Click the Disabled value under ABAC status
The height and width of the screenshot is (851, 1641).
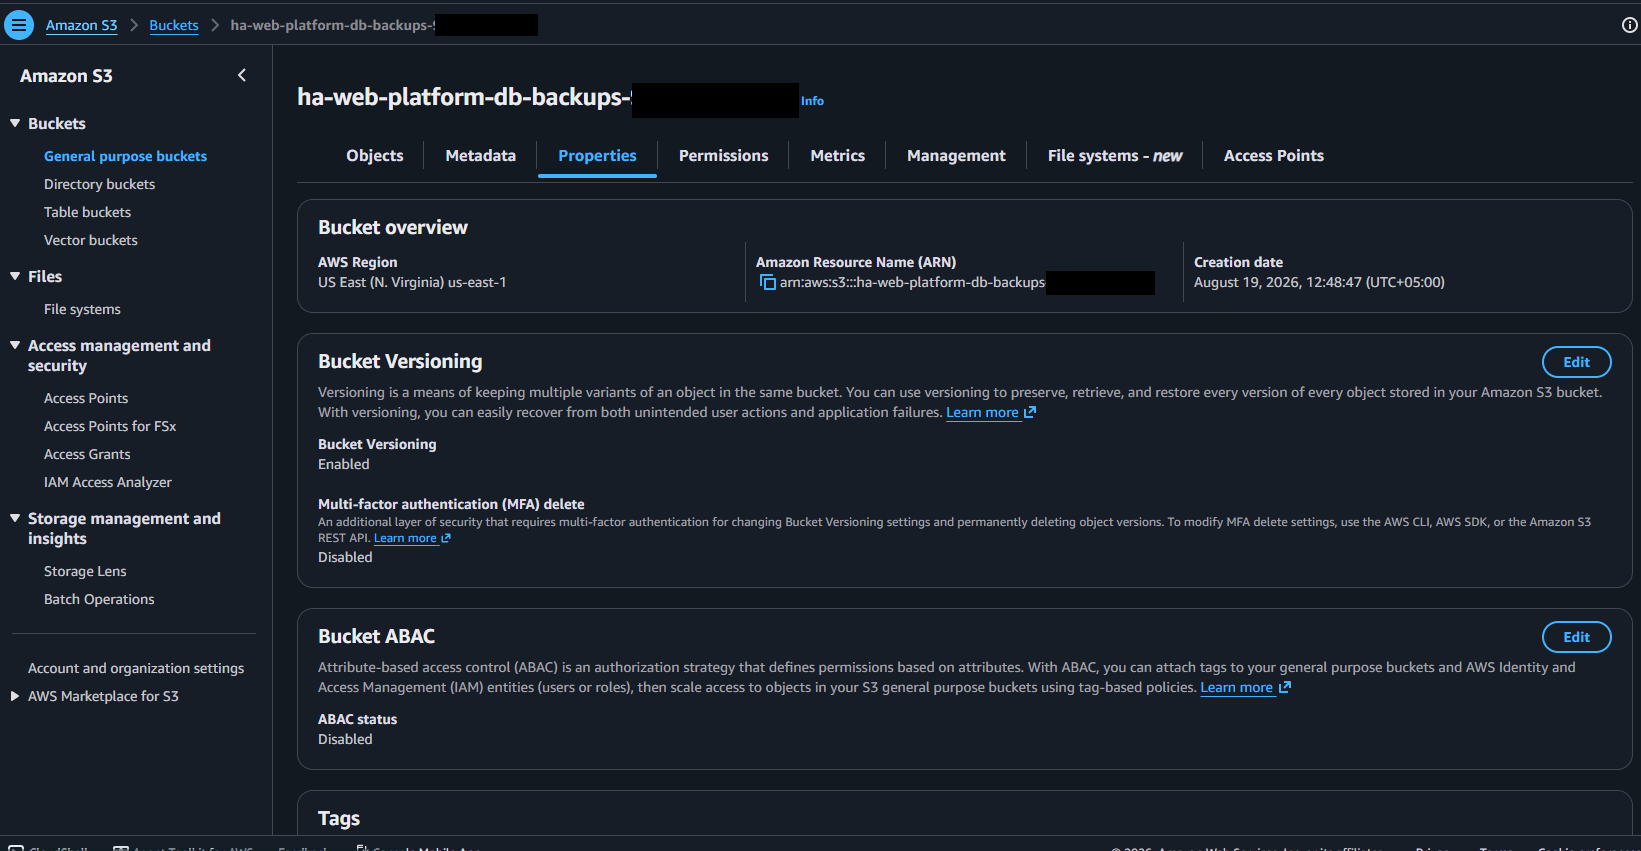point(345,739)
